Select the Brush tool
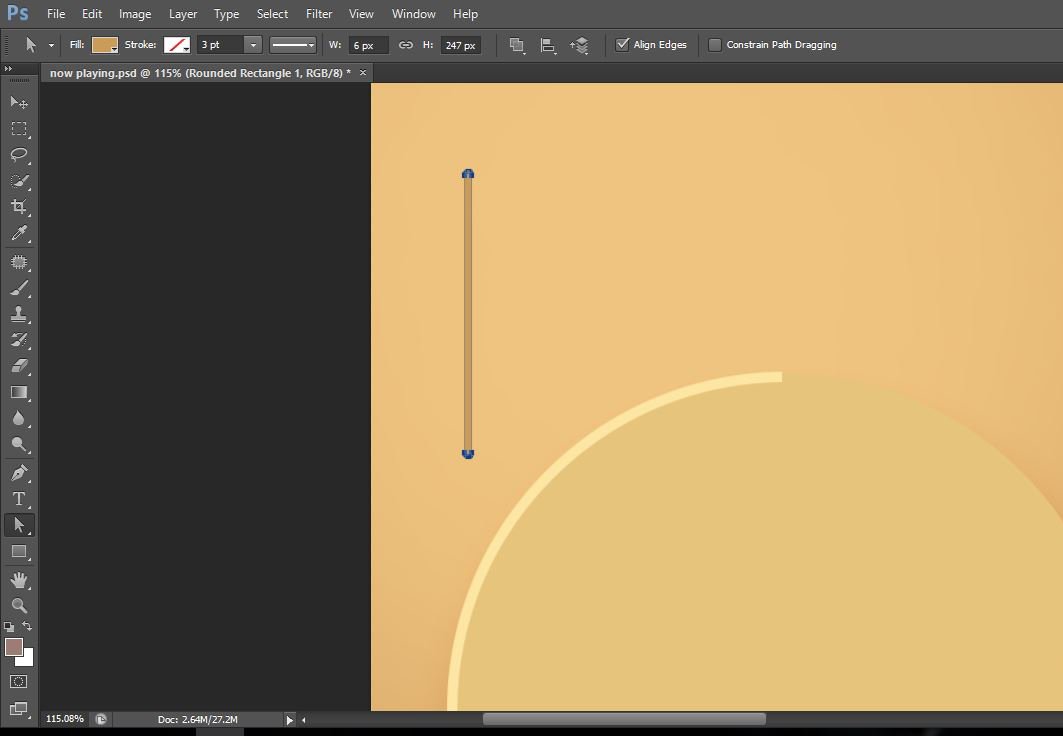The image size is (1063, 736). 19,288
